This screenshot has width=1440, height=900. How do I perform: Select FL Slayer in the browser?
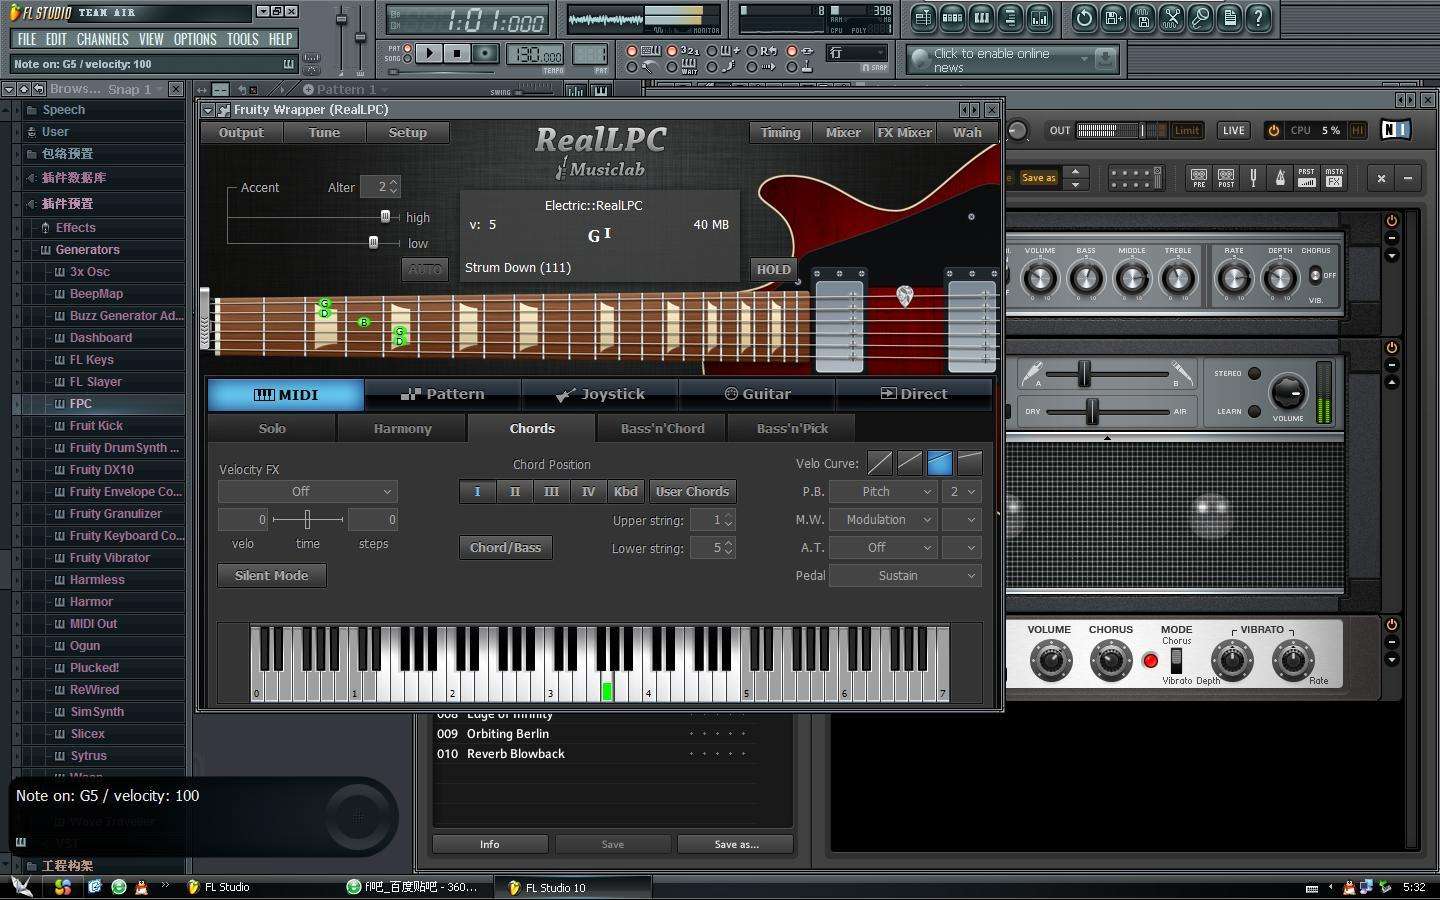[x=96, y=382]
